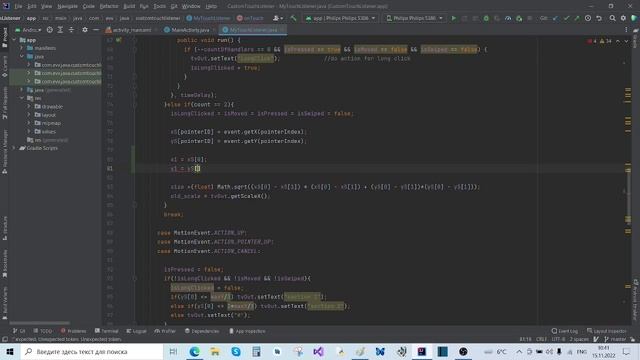640x360 pixels.
Task: Expand the drawable folder
Action: pos(29,107)
